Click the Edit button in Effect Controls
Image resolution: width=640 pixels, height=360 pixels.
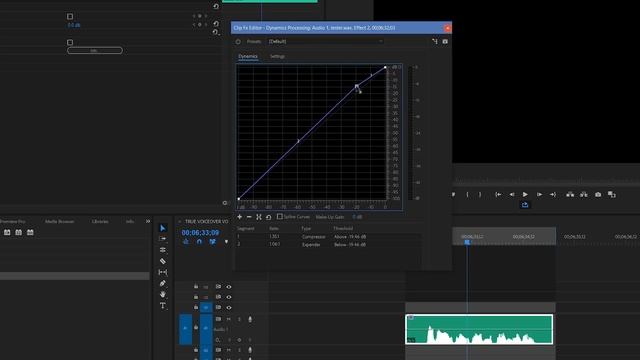pos(95,51)
